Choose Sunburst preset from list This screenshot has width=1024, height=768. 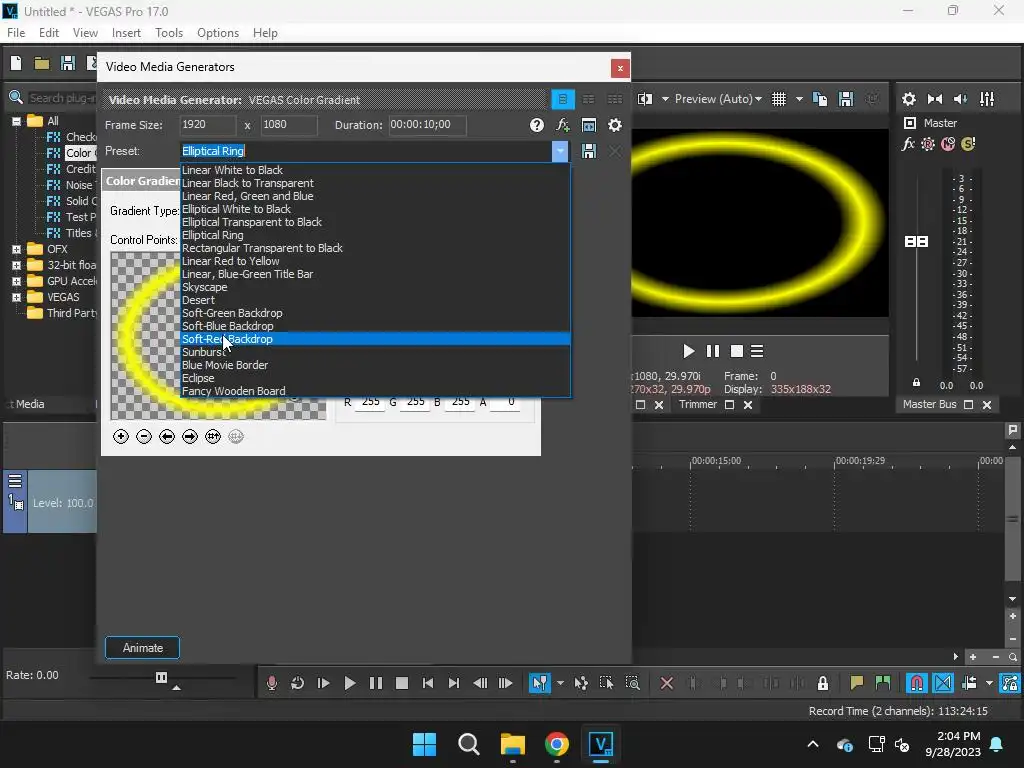(x=376, y=353)
